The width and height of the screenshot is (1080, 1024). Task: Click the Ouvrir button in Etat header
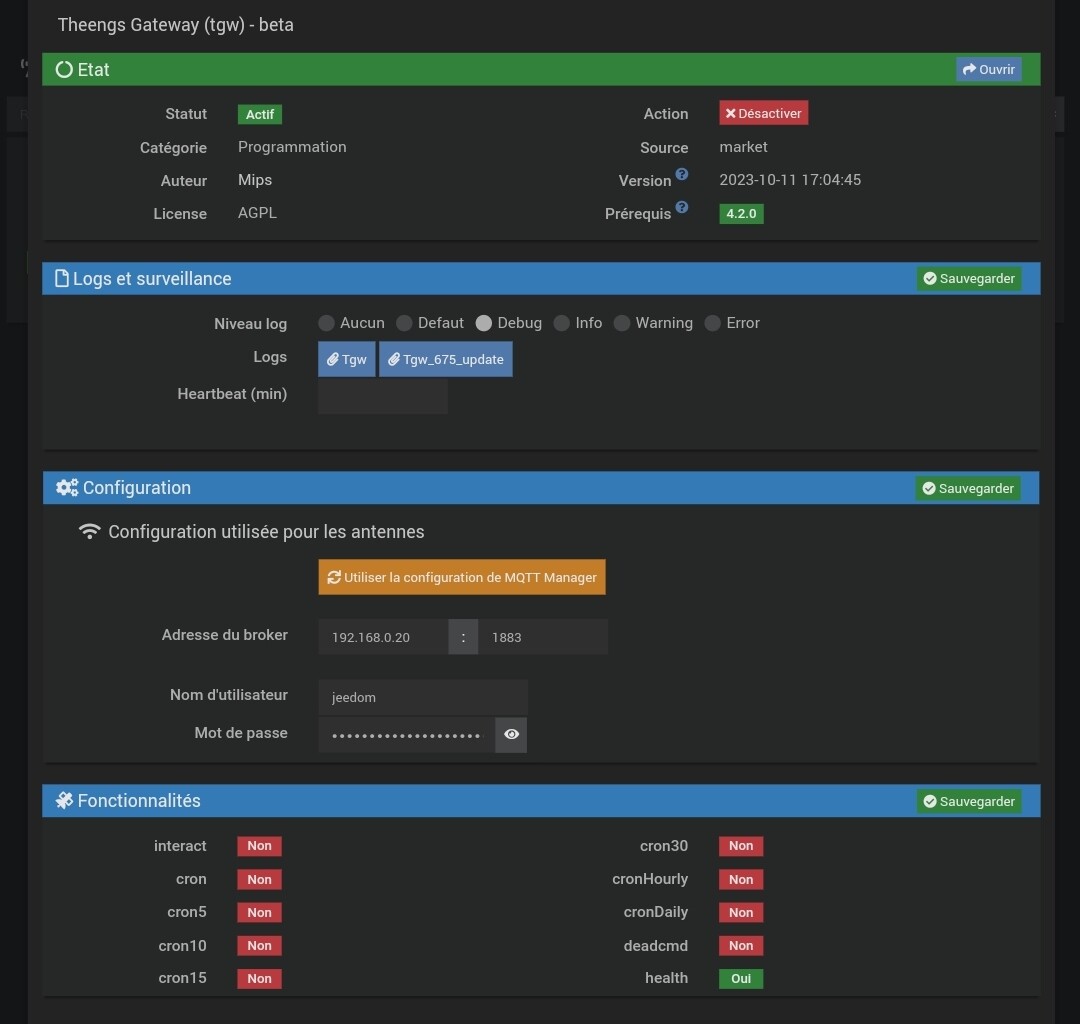pos(988,69)
